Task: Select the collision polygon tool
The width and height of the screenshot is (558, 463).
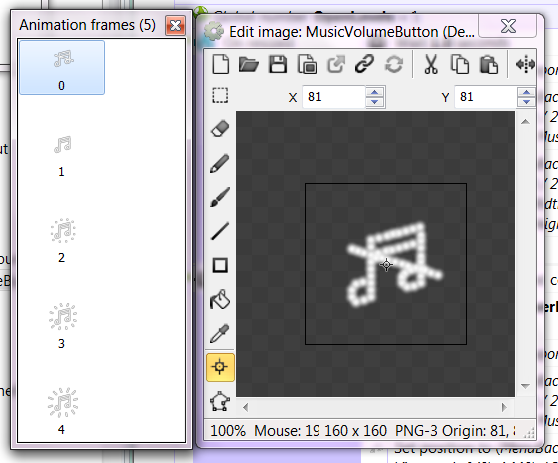Action: (x=220, y=401)
